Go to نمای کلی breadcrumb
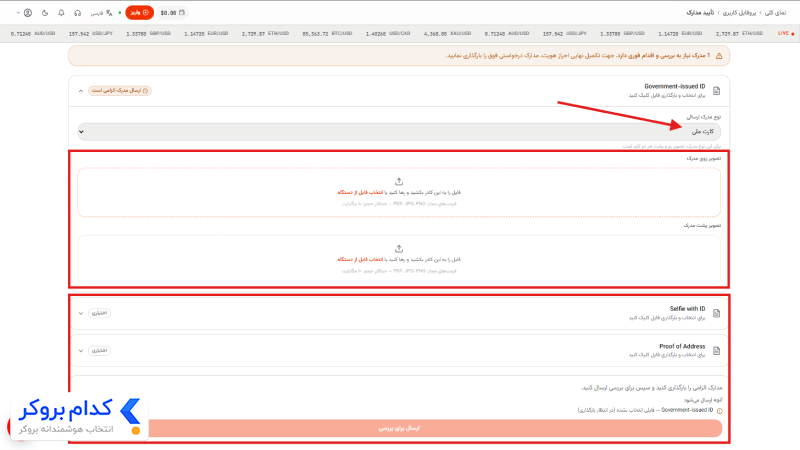 (775, 13)
